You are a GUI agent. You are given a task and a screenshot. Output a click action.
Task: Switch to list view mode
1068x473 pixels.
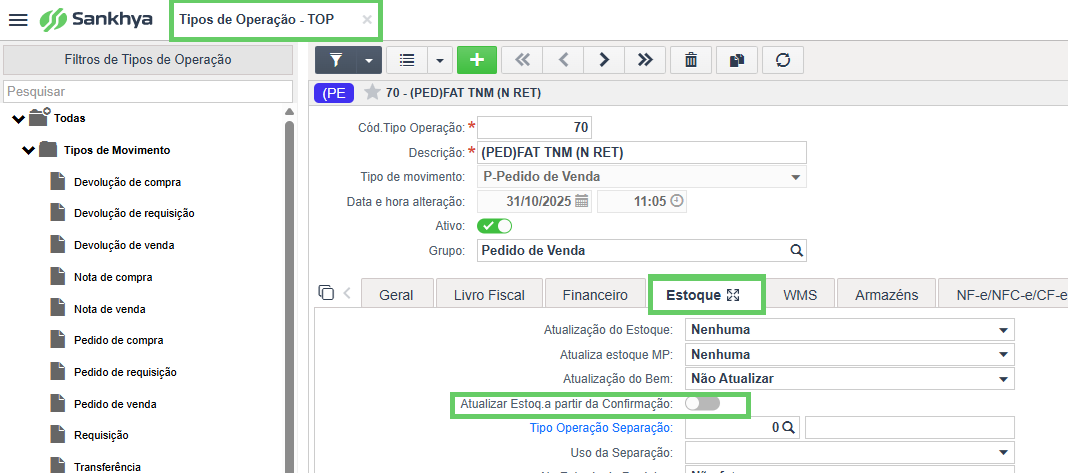point(407,60)
